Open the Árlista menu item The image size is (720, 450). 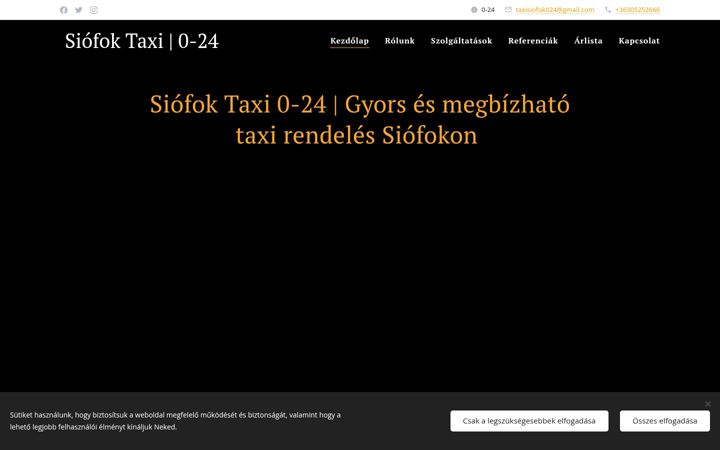588,41
